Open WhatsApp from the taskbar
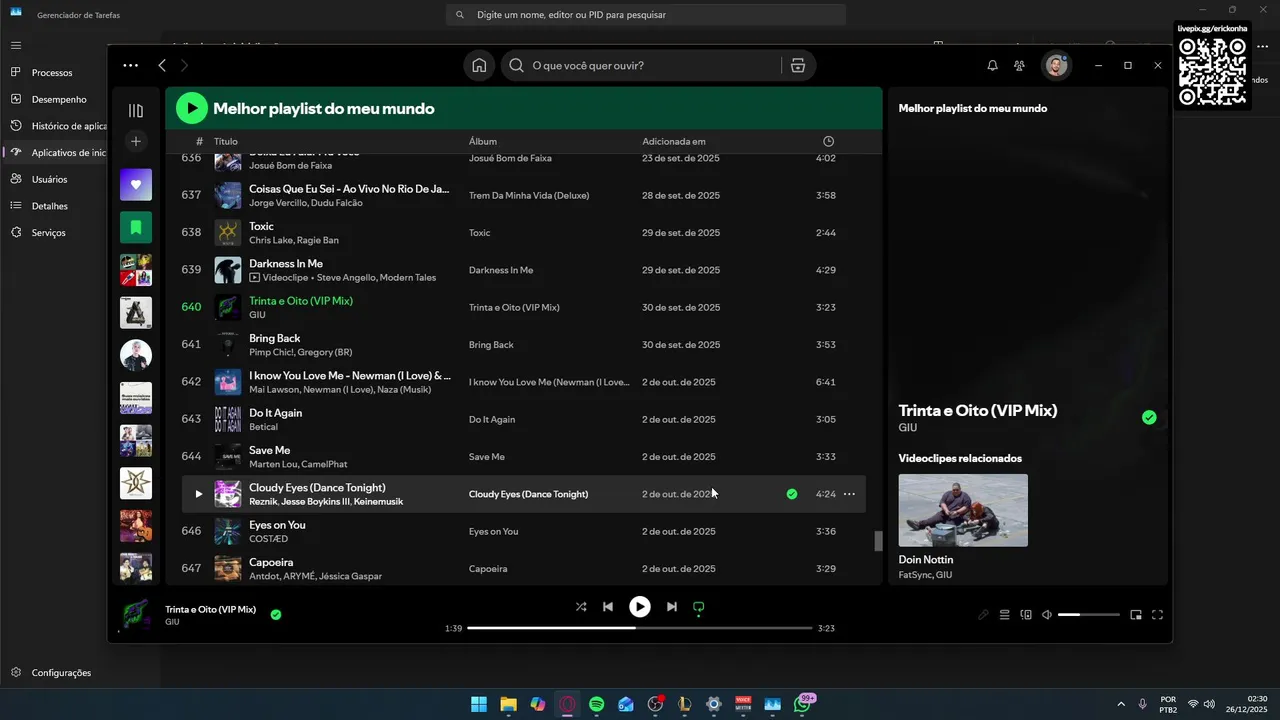This screenshot has width=1280, height=720. coord(802,704)
